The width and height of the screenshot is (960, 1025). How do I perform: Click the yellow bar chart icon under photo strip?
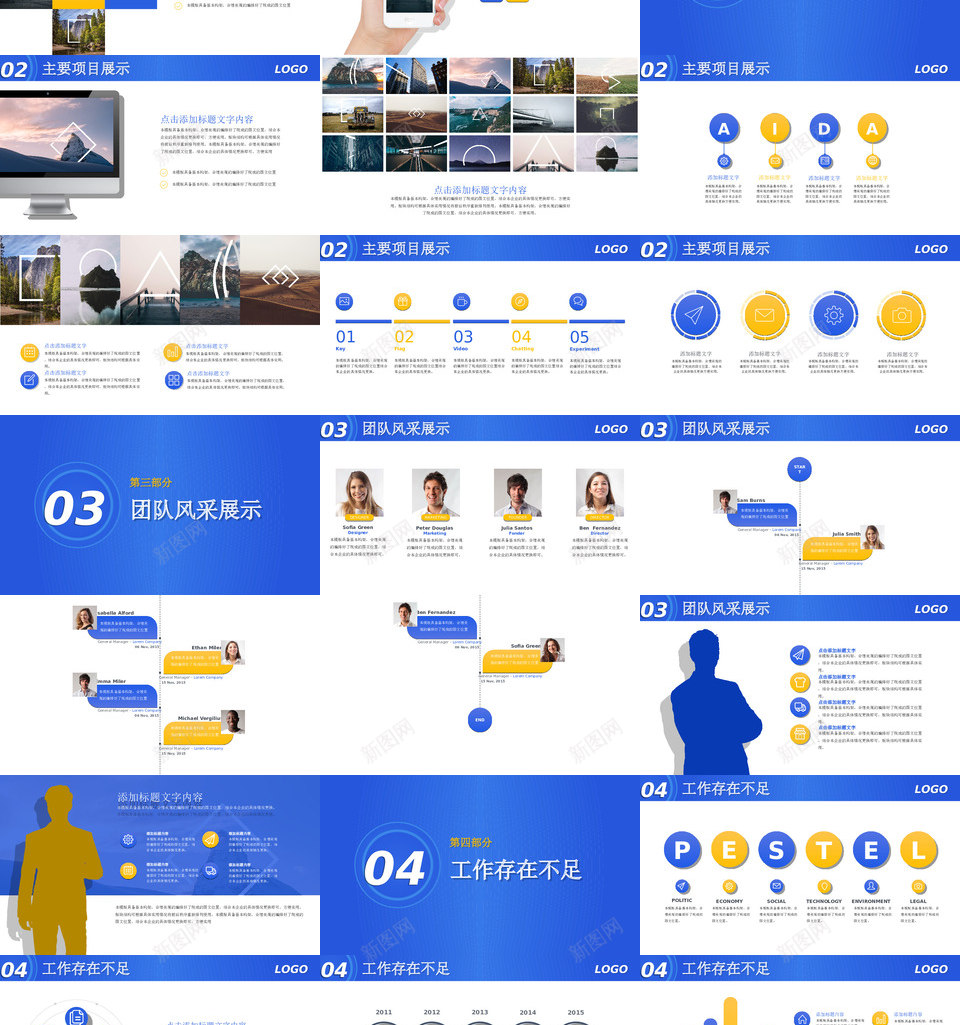coord(173,353)
